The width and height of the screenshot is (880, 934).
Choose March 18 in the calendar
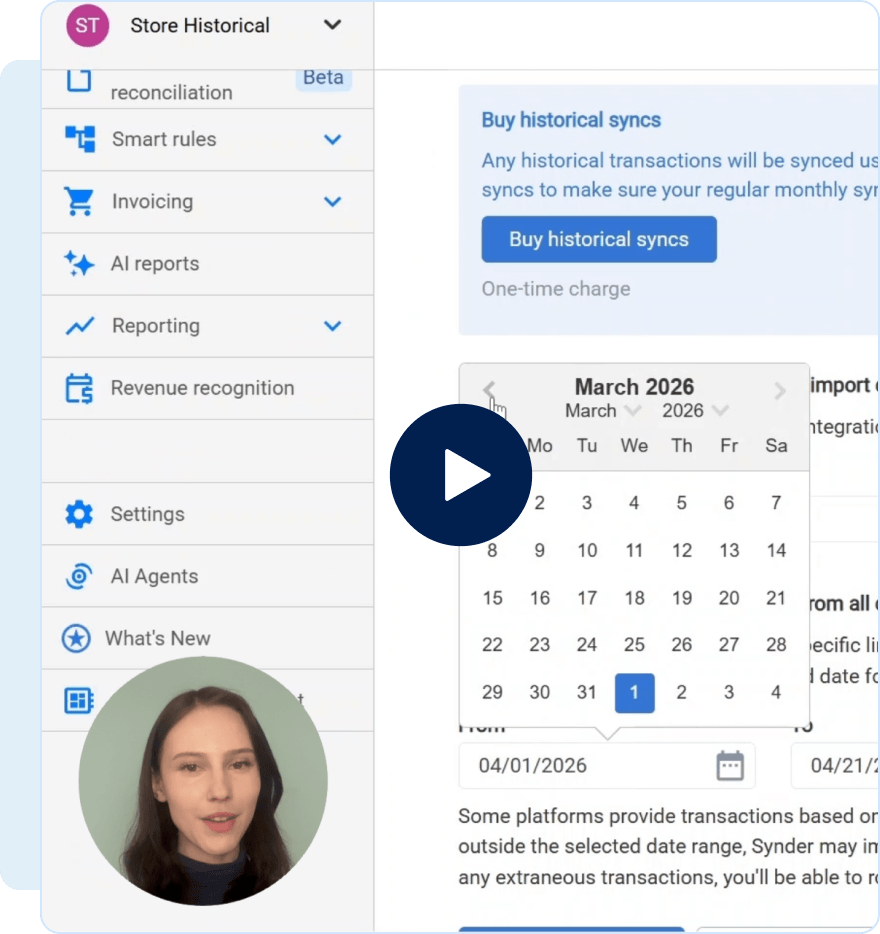pos(634,597)
